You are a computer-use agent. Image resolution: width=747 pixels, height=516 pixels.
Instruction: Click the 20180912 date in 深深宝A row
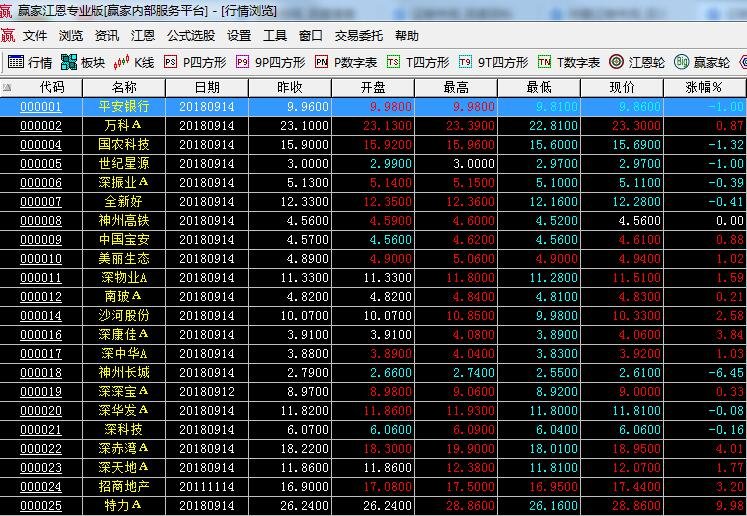tap(207, 392)
